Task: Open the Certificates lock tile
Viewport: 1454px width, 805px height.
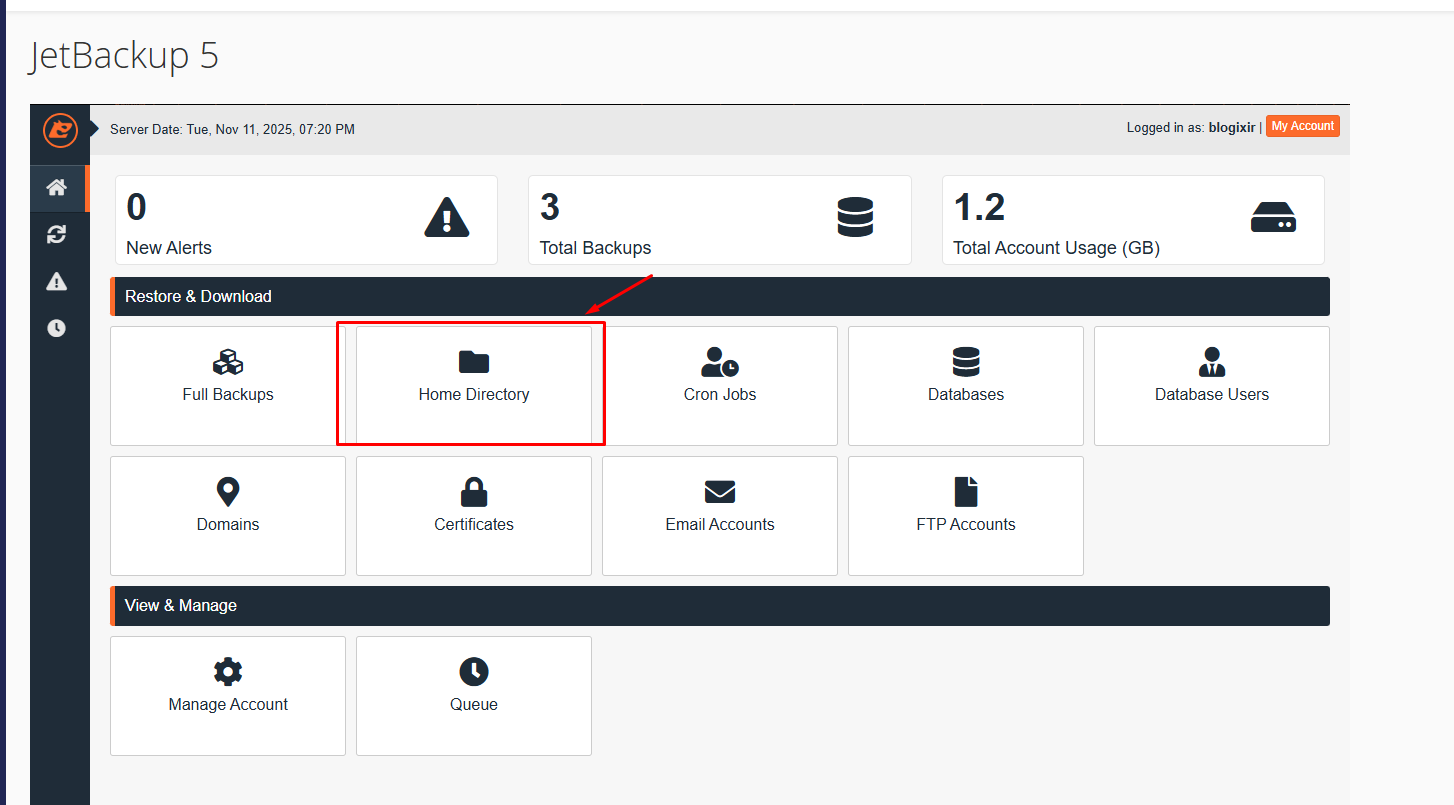Action: (474, 515)
